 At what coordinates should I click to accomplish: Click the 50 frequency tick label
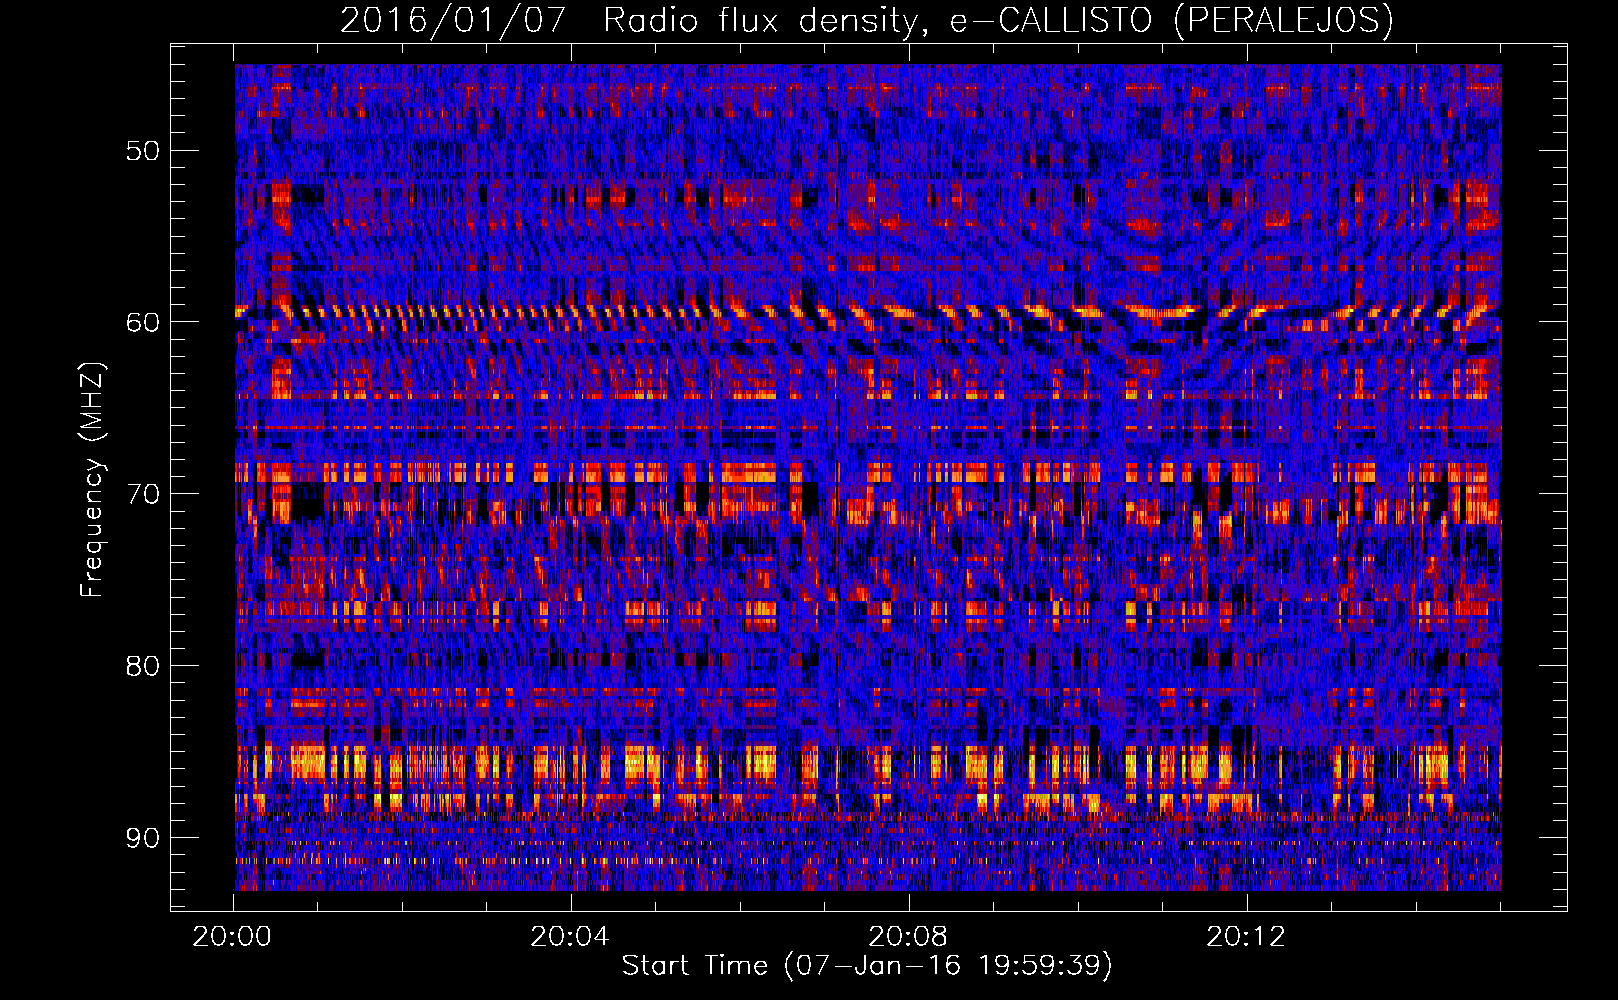coord(143,151)
